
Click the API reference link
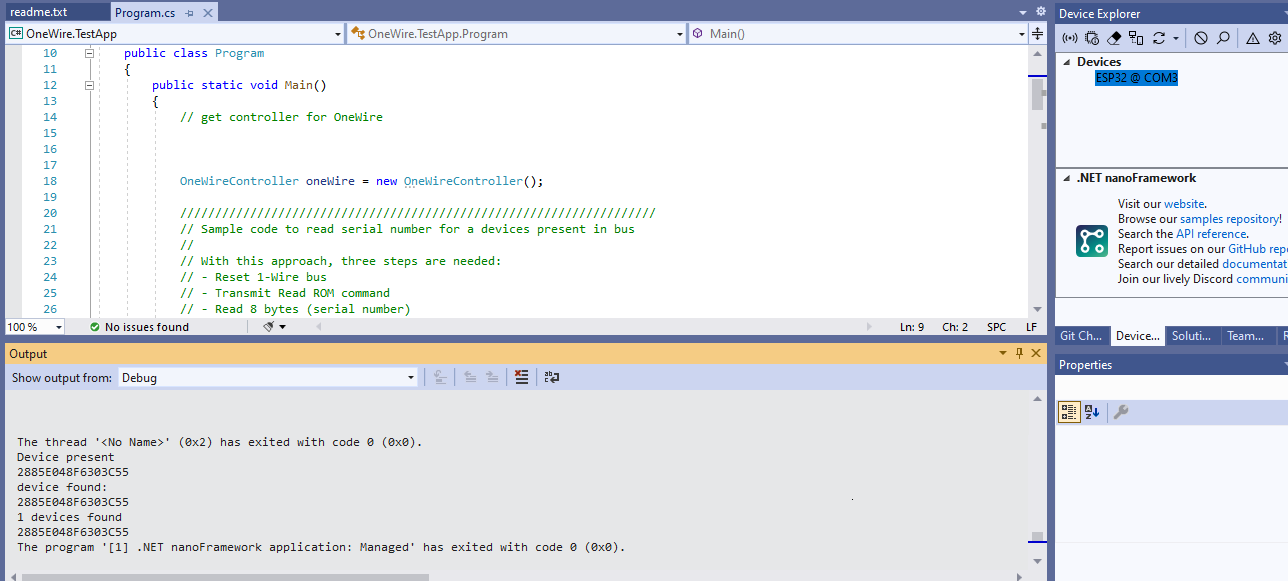point(1211,233)
